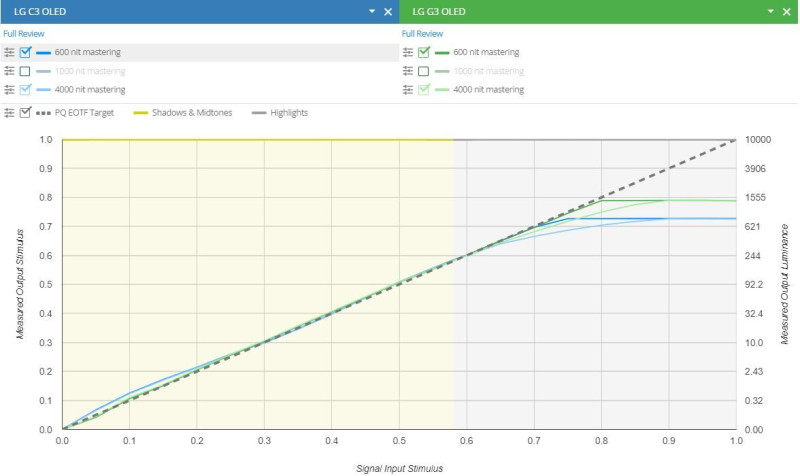Click the C3 '4000 nit mastering' label
Screen dimensions: 800x476
[x=90, y=90]
